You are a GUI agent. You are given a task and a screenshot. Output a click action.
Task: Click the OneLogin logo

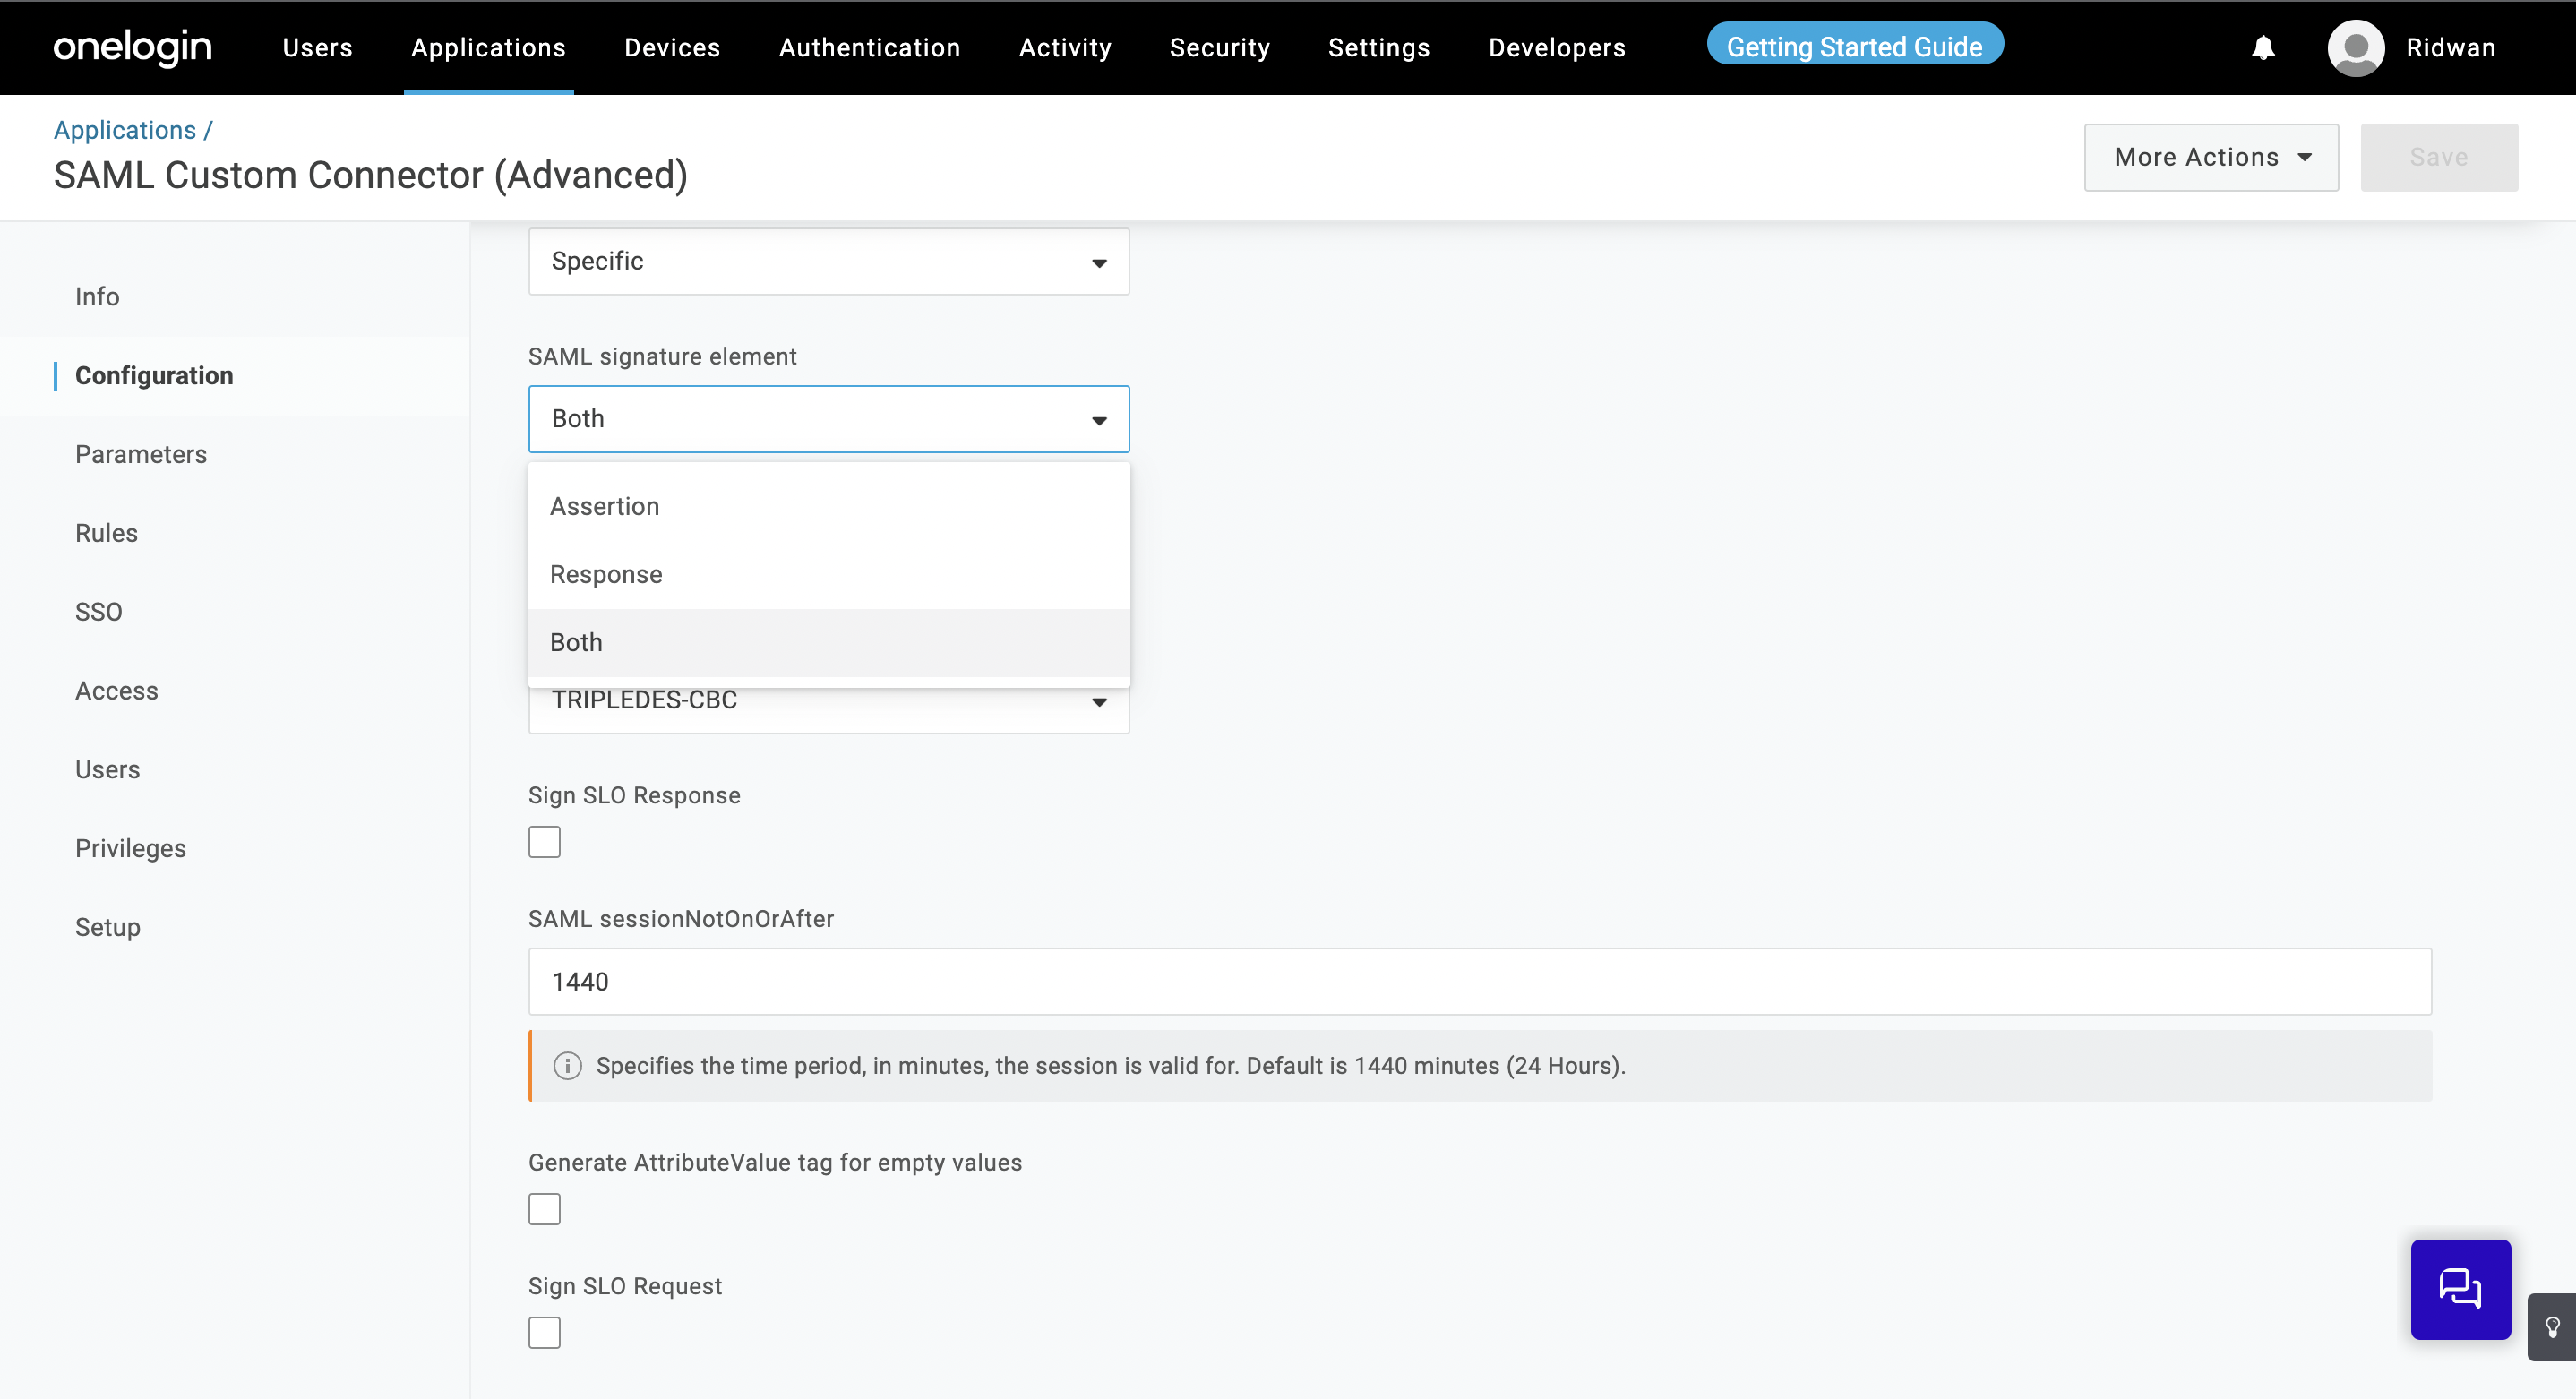pyautogui.click(x=132, y=47)
